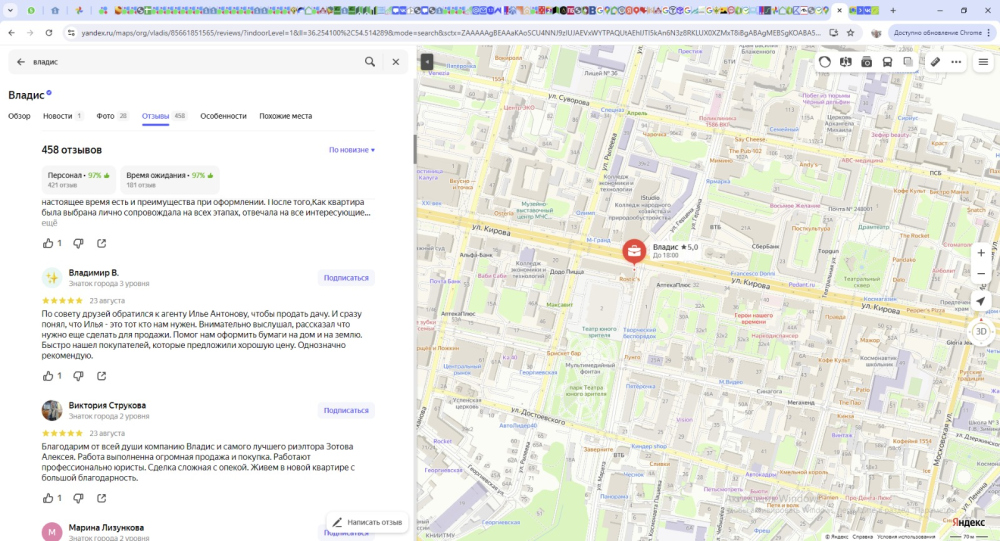Image resolution: width=1000 pixels, height=541 pixels.
Task: Zoom out the map with minus button
Action: pyautogui.click(x=981, y=274)
